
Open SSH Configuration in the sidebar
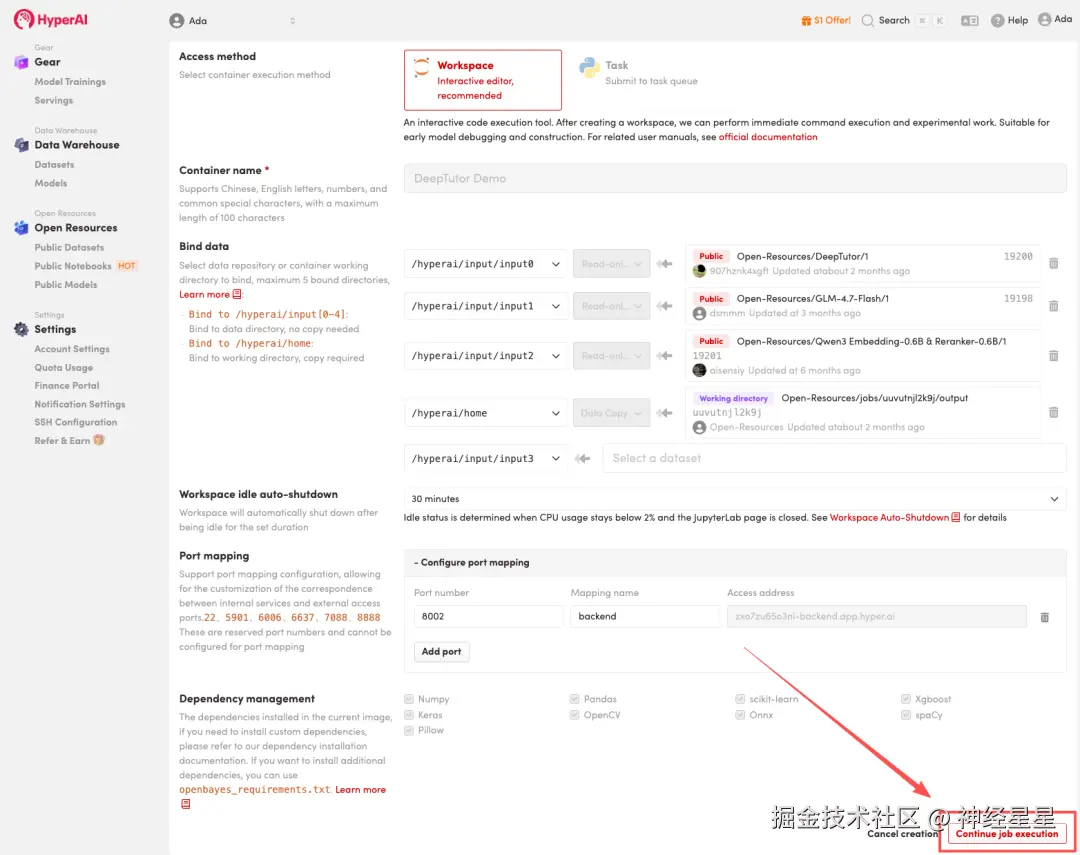pyautogui.click(x=76, y=422)
